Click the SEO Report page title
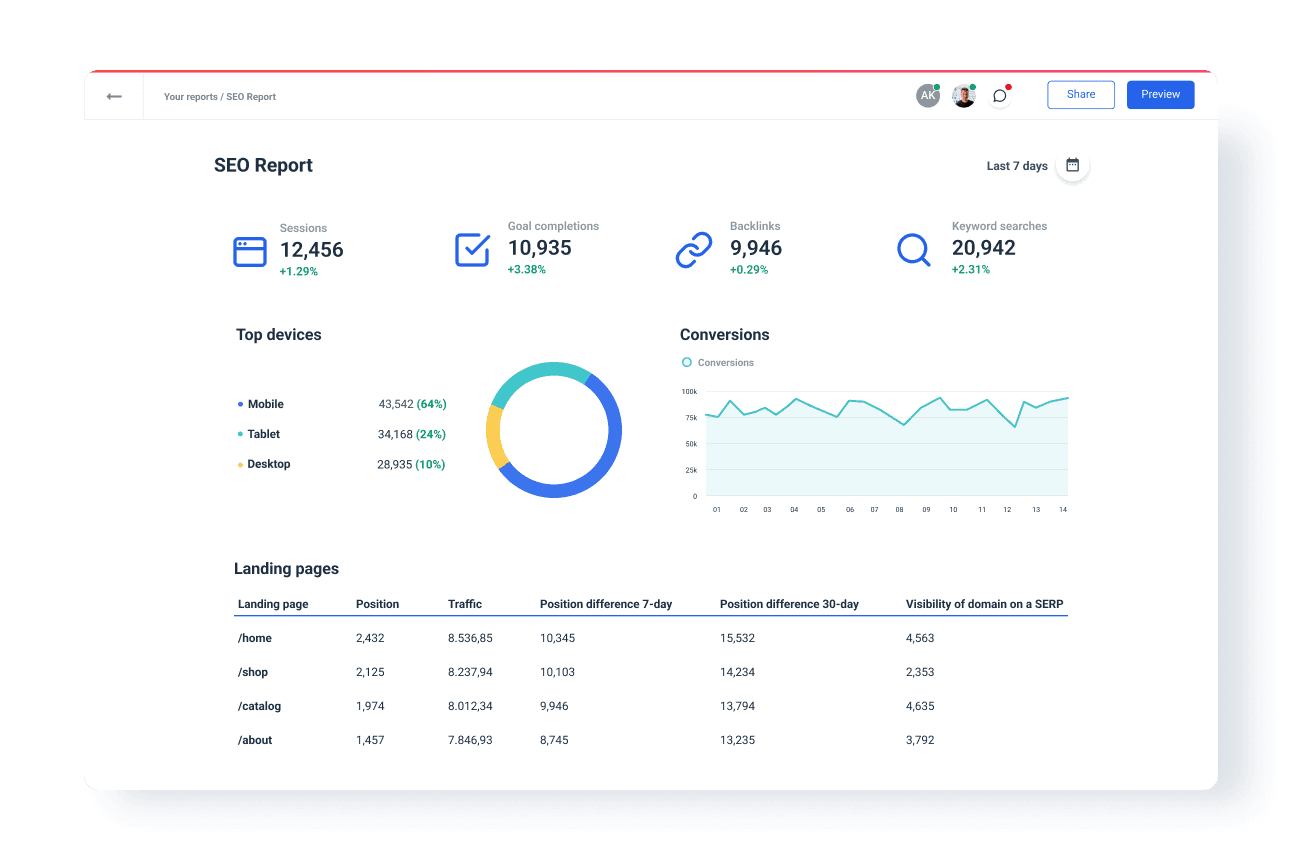The width and height of the screenshot is (1300, 860). click(x=263, y=166)
